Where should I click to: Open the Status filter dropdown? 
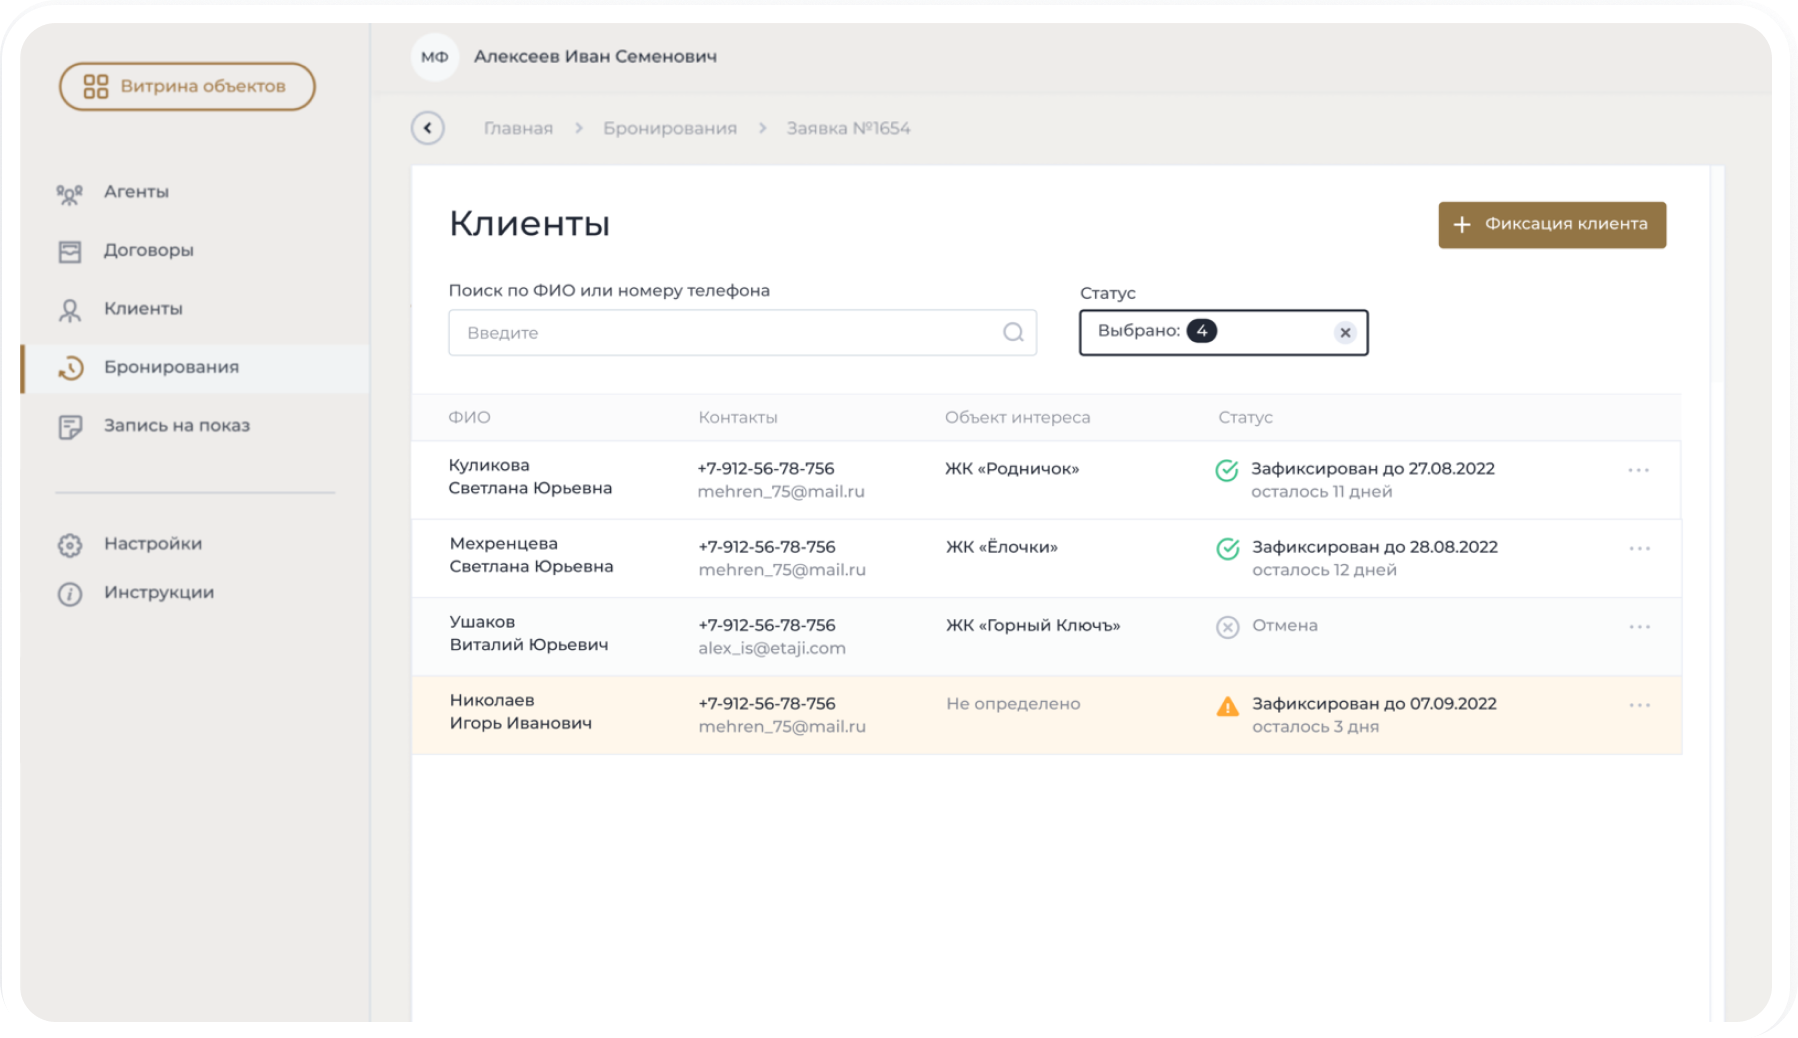click(1260, 333)
